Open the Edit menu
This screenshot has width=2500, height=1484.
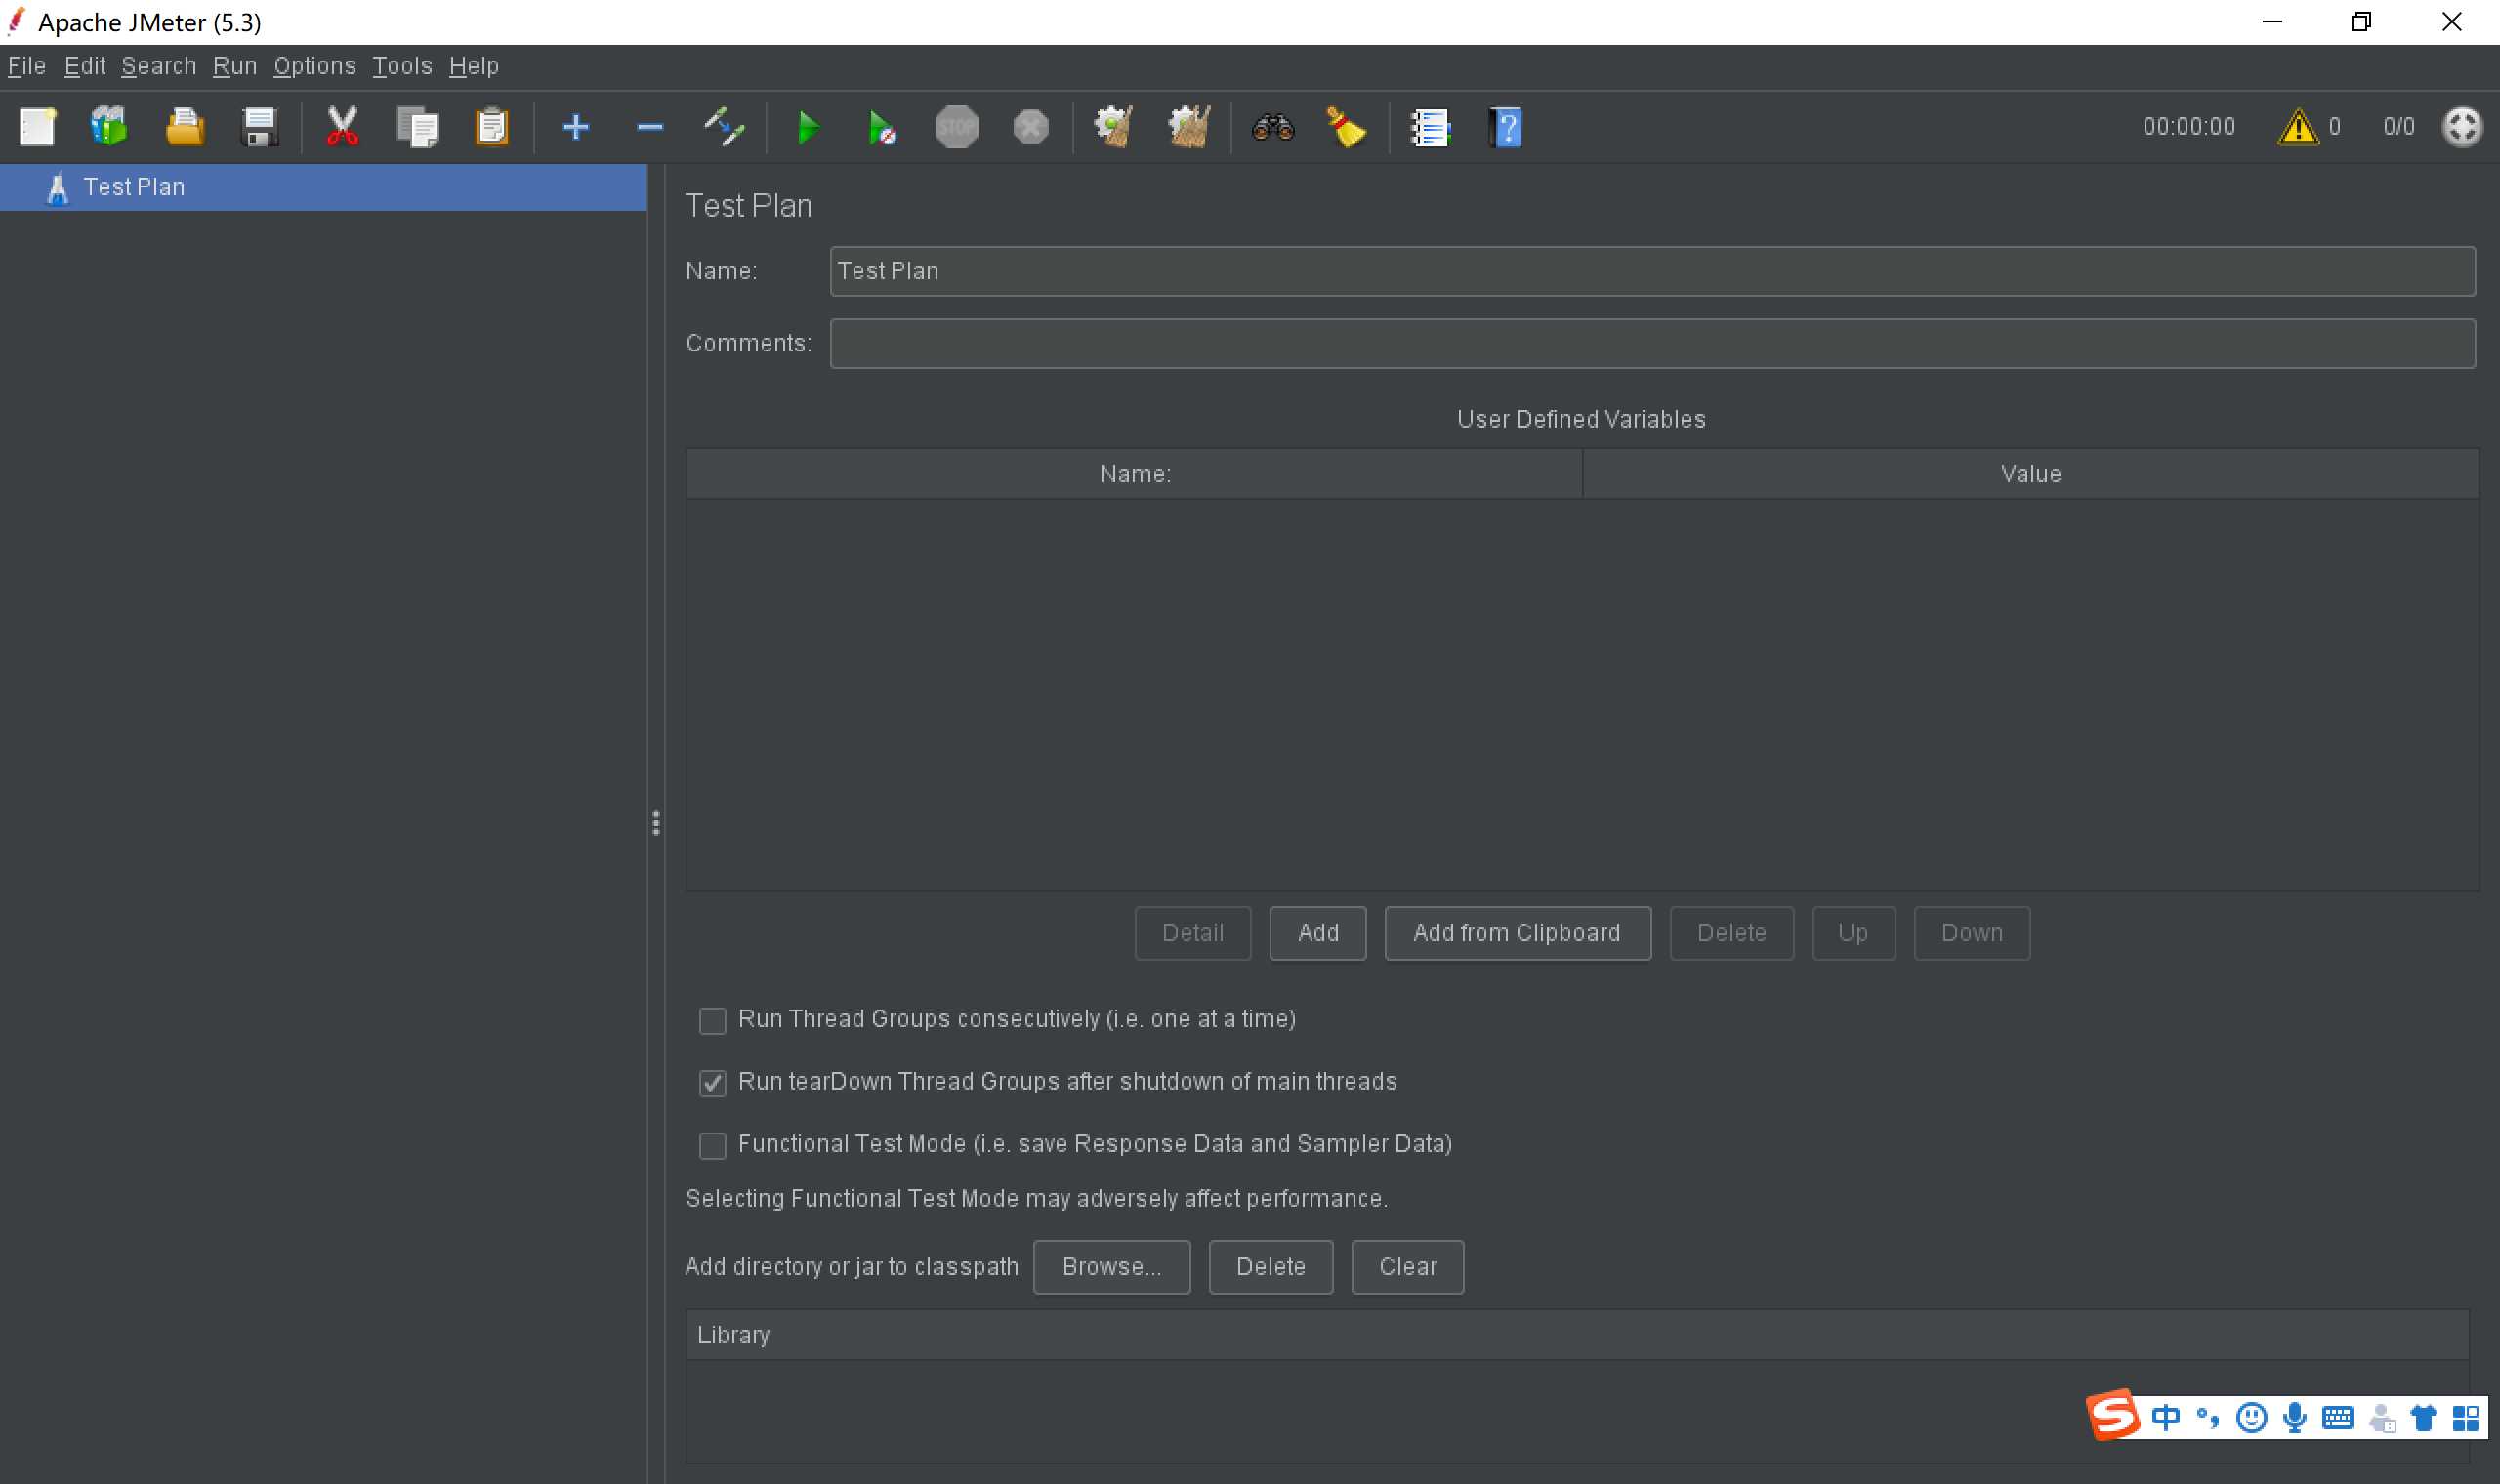pos(85,66)
